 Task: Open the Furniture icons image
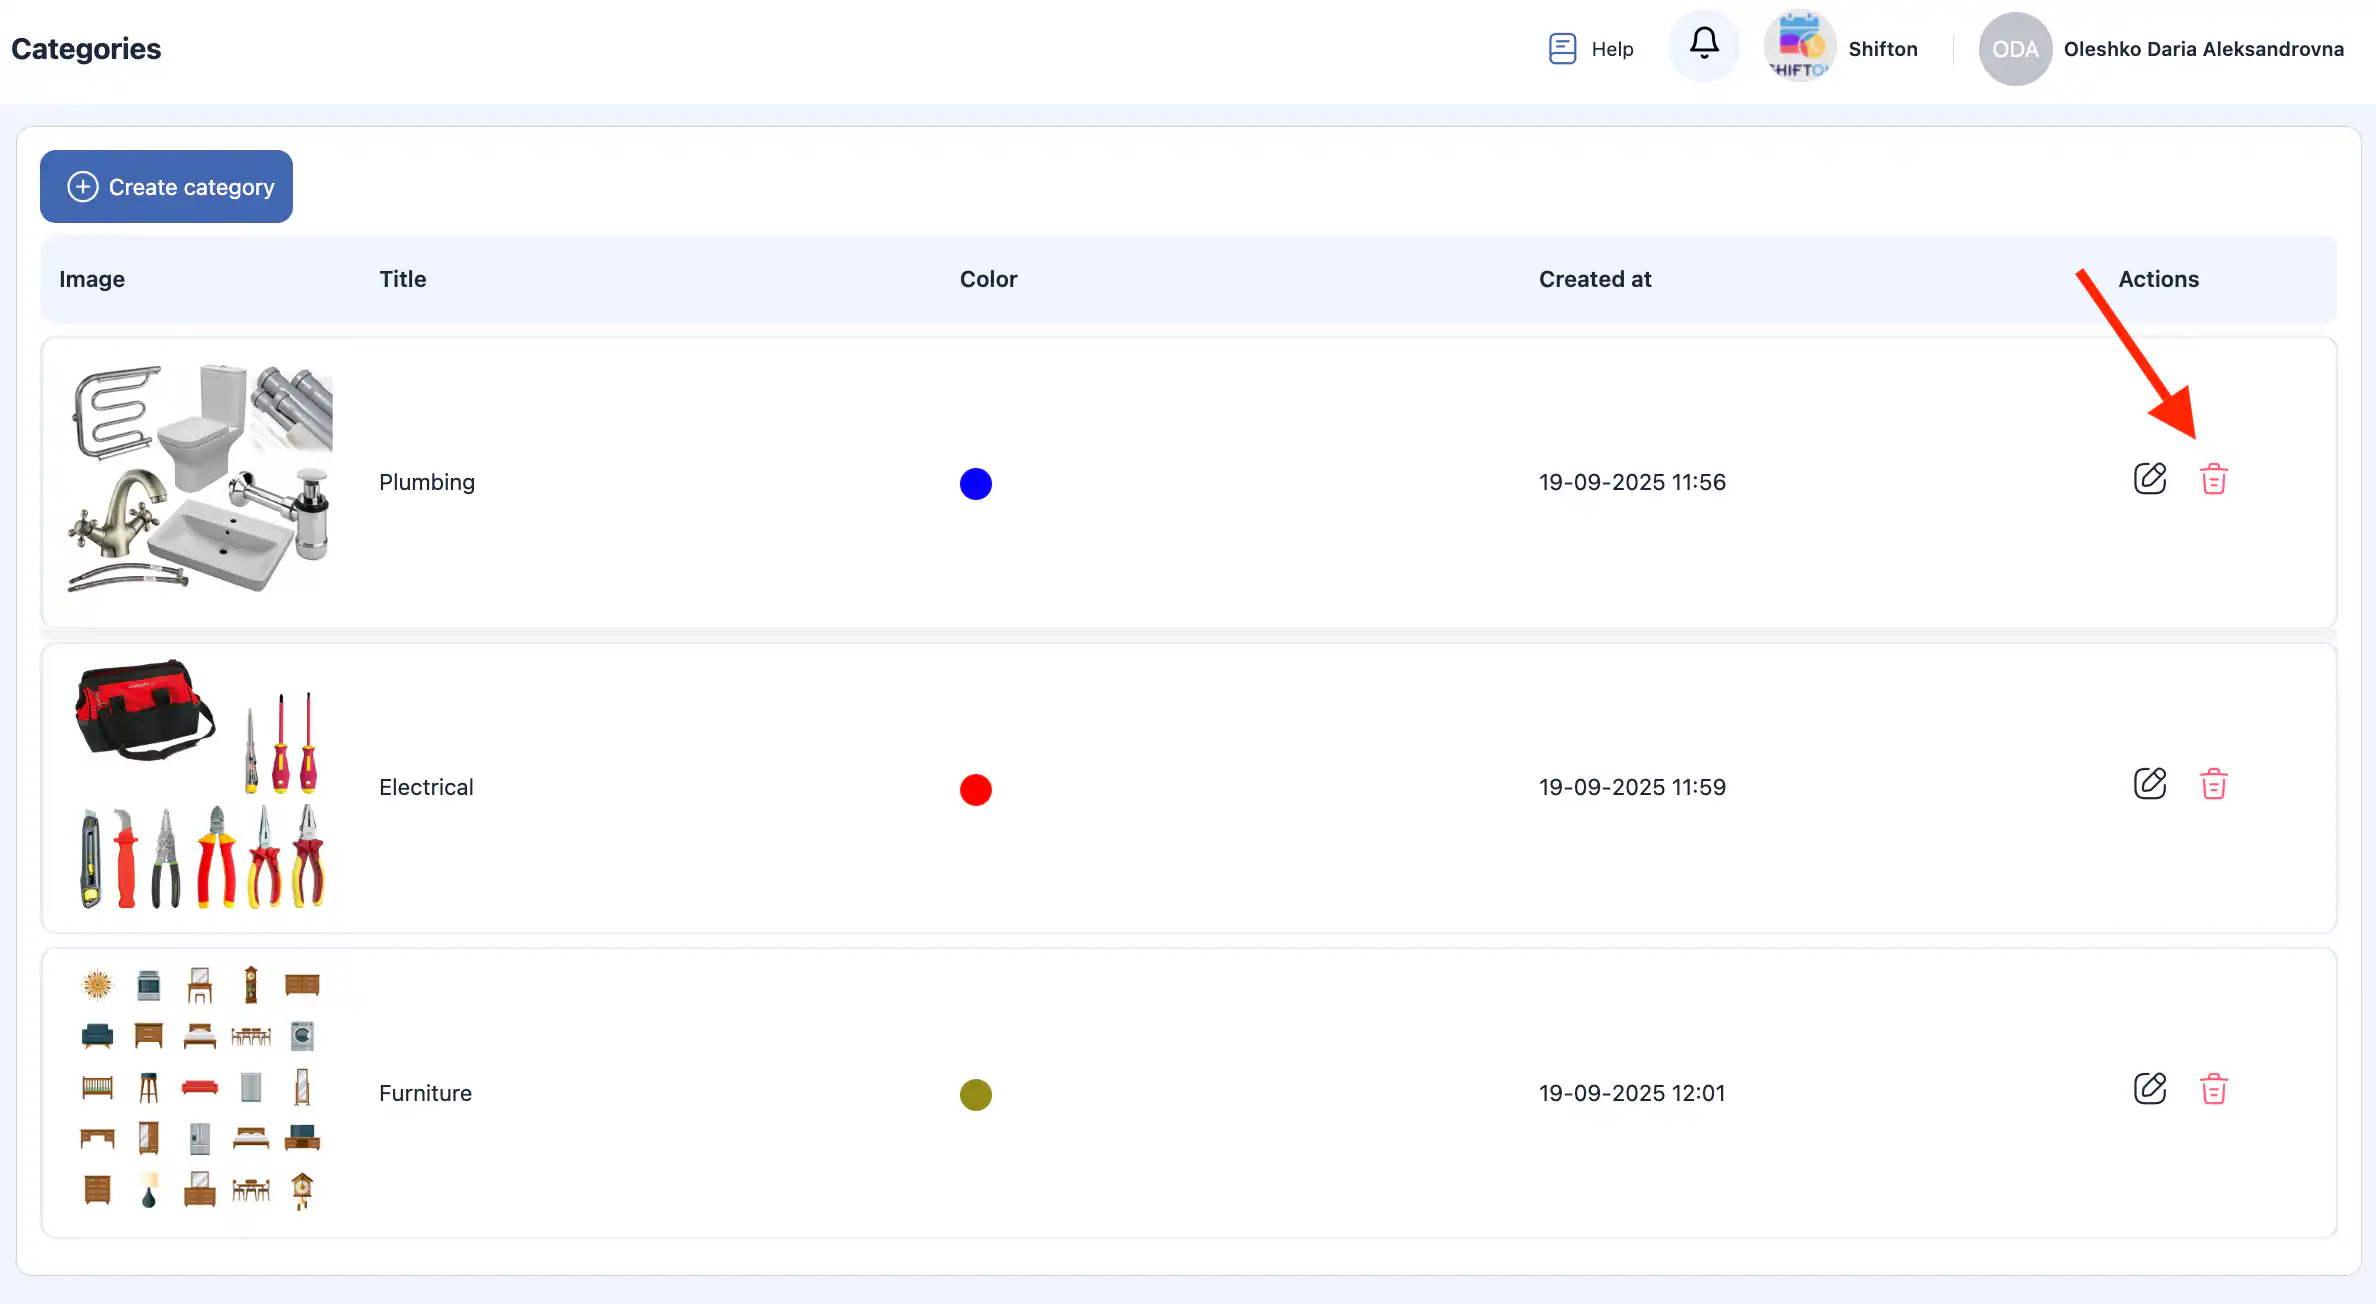point(200,1090)
